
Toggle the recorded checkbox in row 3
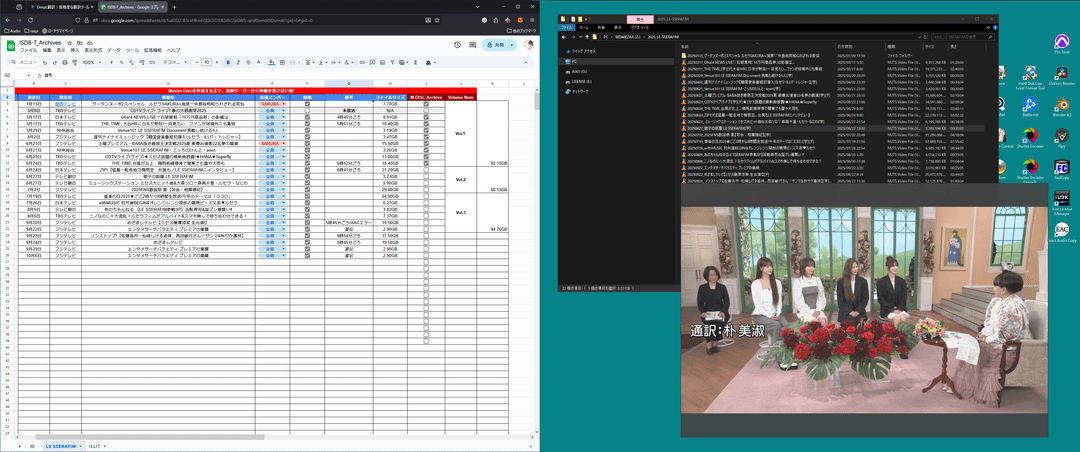coord(307,103)
